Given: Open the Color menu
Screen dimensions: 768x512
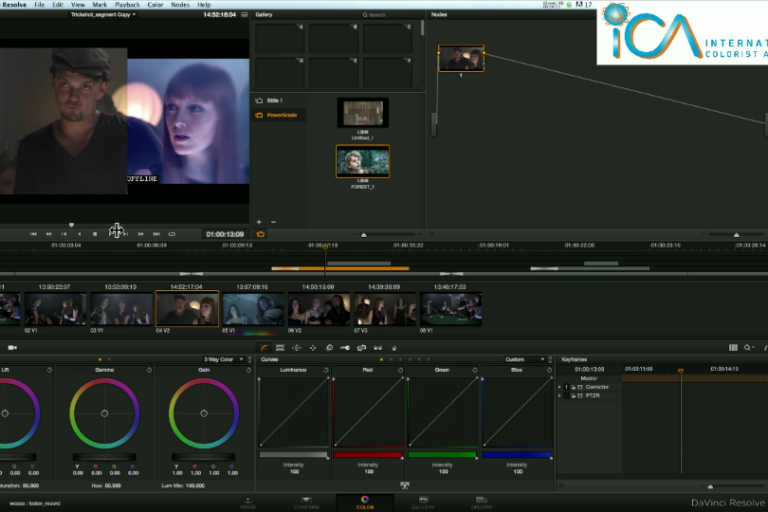Looking at the screenshot, I should [155, 4].
